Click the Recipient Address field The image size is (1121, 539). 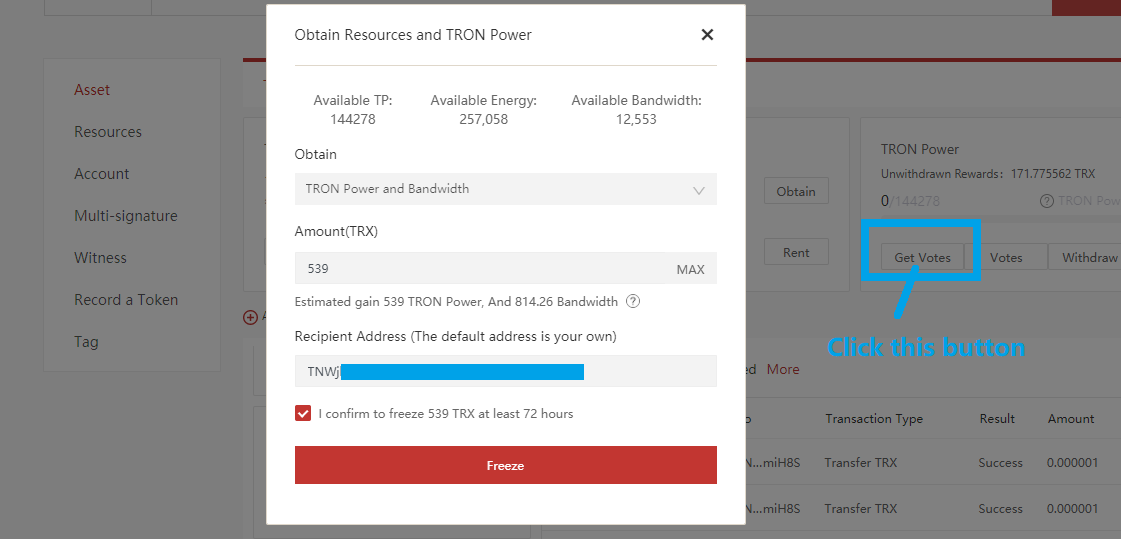tap(505, 371)
